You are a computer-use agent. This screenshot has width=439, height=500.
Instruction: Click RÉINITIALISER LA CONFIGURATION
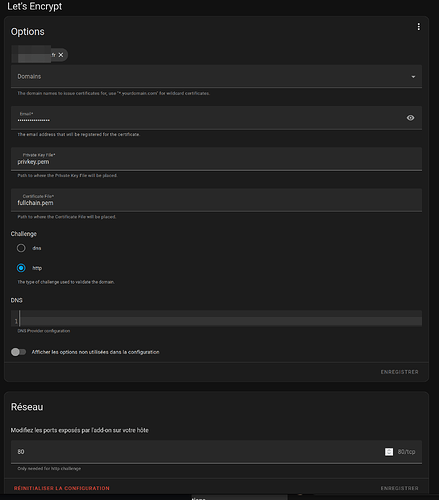coord(62,488)
